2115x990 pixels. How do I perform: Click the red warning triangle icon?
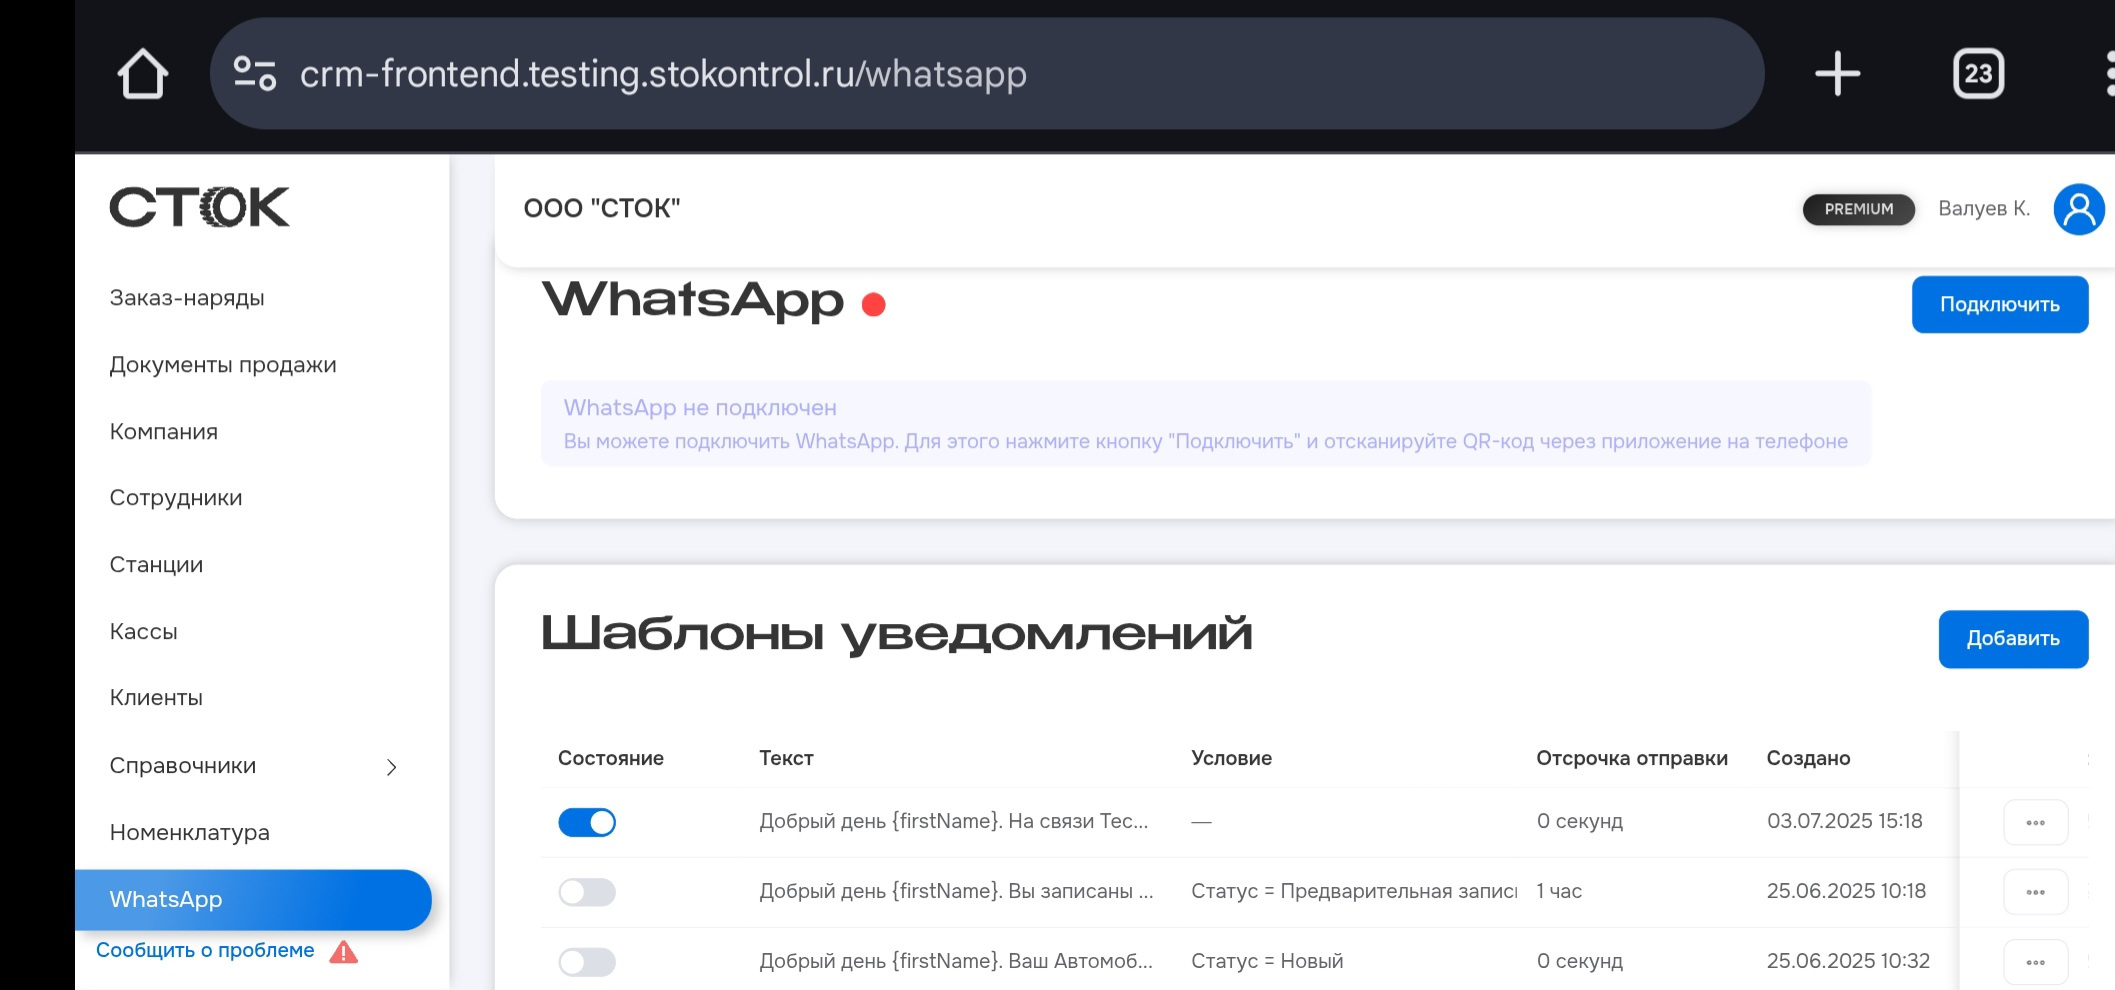tap(343, 952)
